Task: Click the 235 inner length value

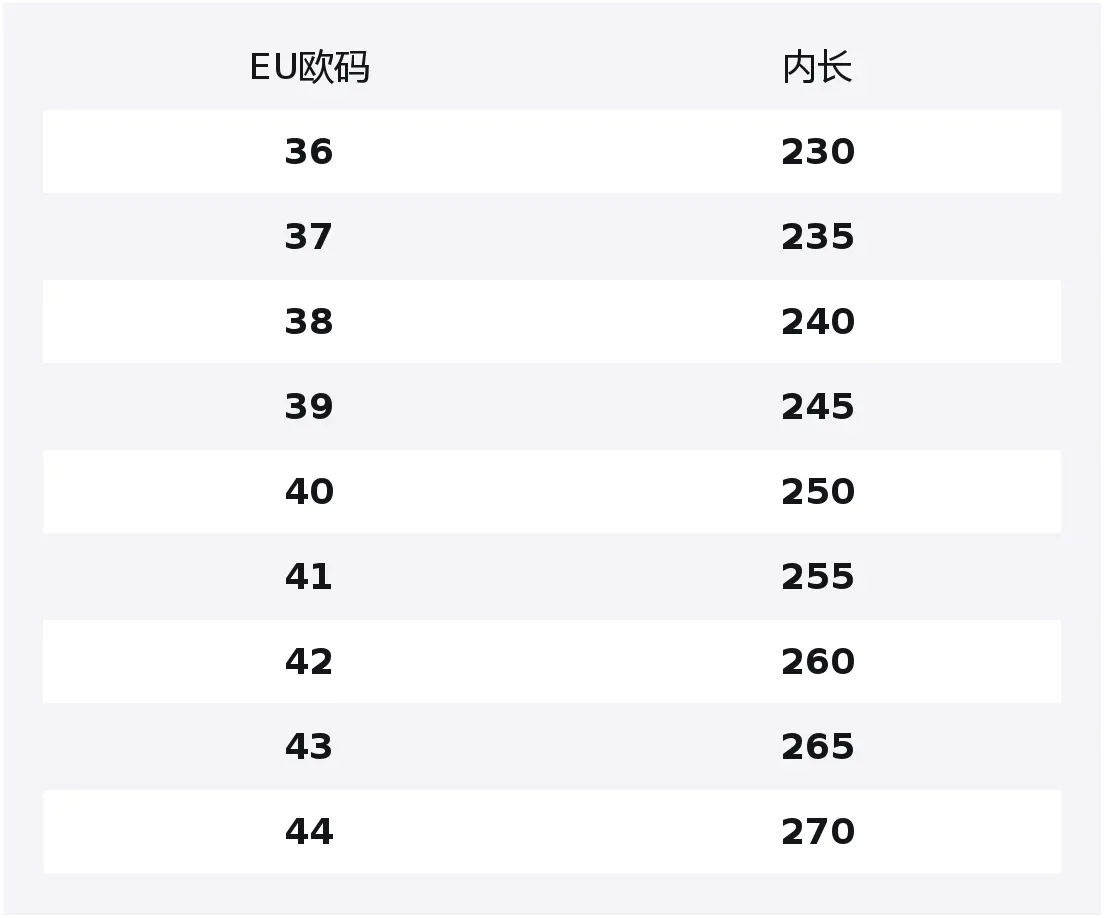Action: coord(817,237)
